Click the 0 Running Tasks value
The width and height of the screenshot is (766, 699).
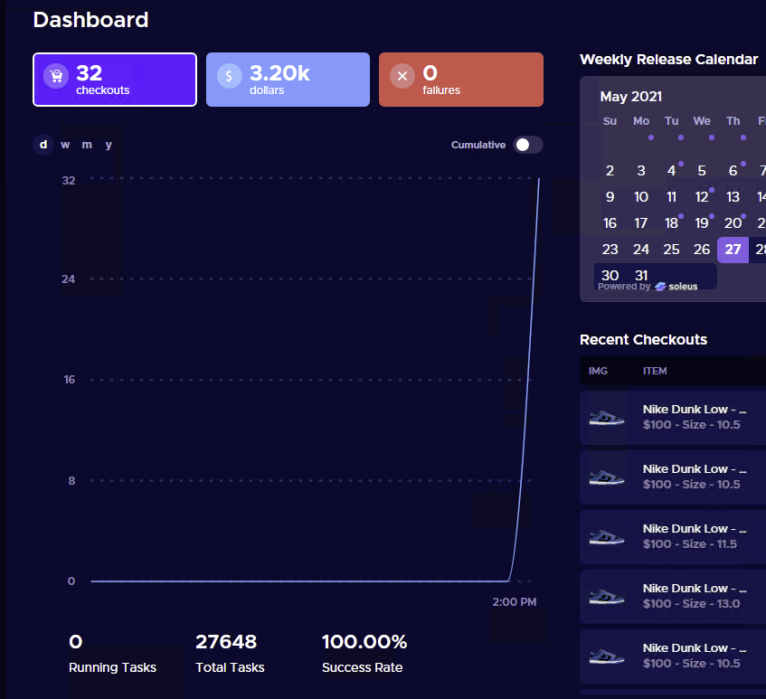76,642
